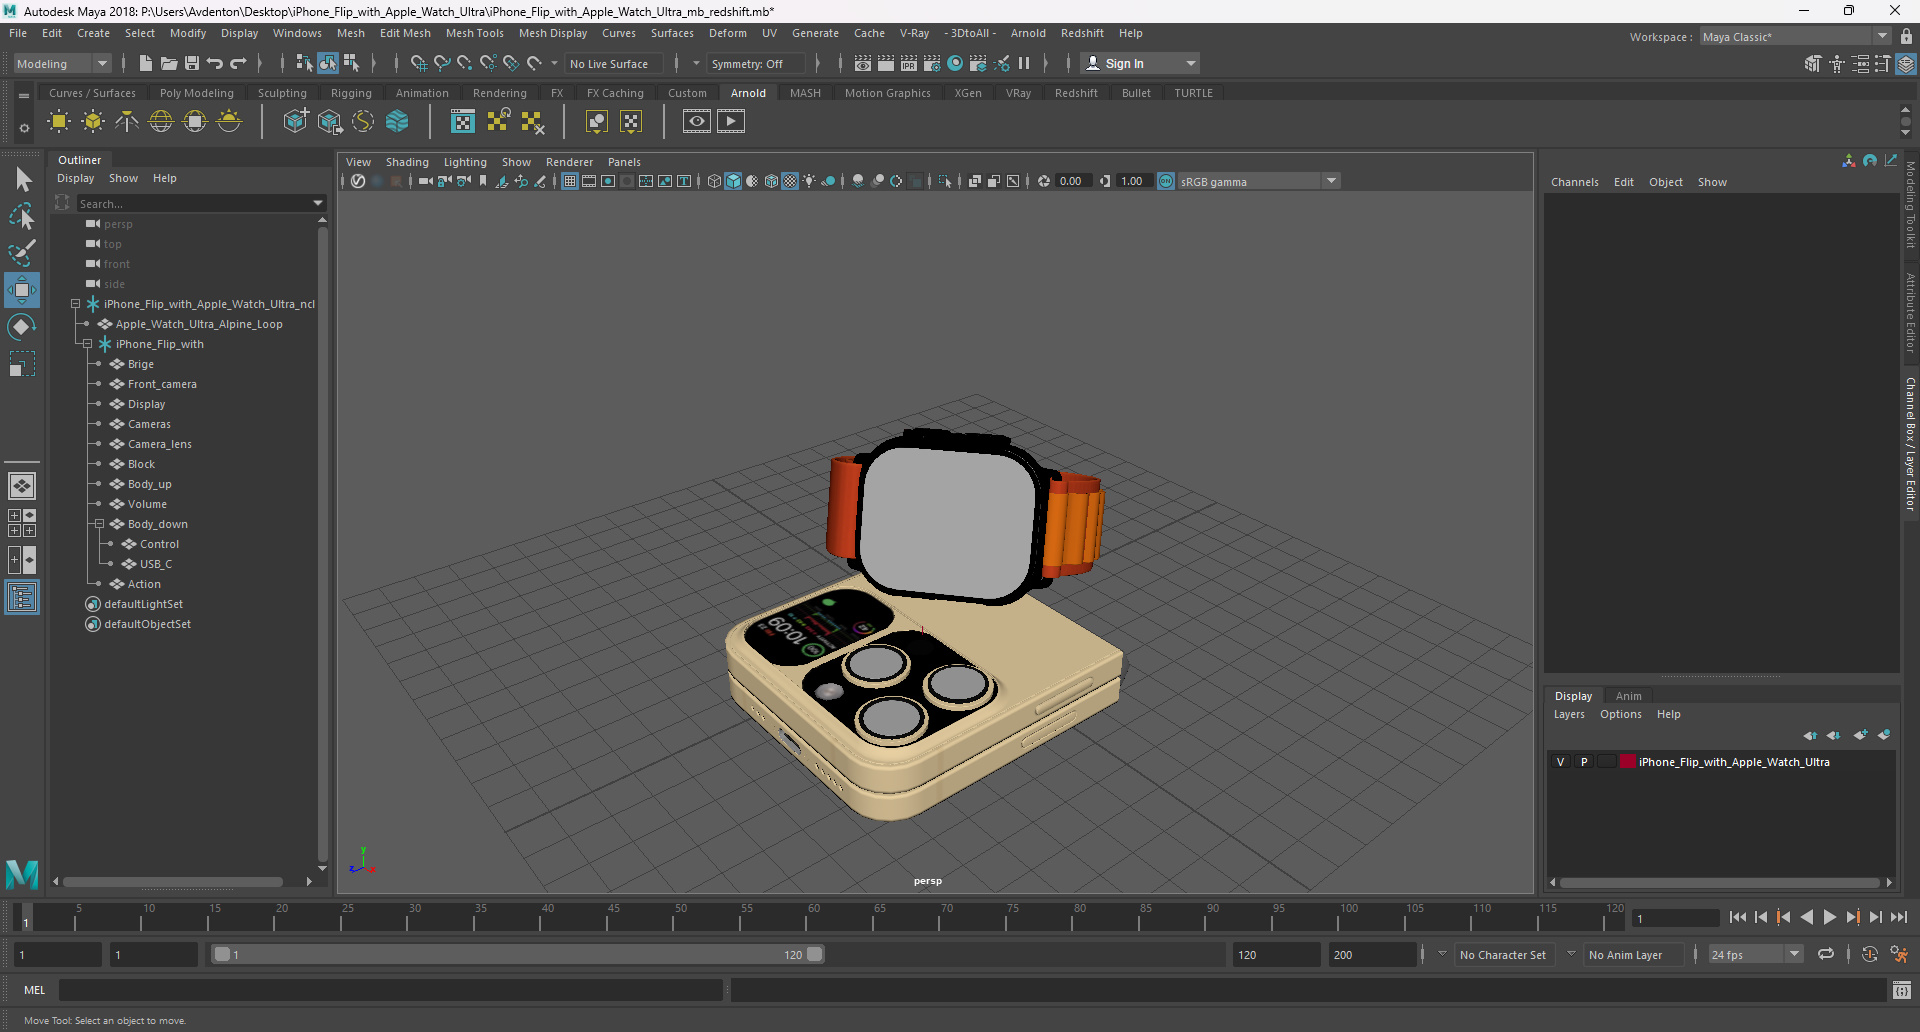Click the Undo arrow icon
The image size is (1920, 1032).
(x=215, y=63)
